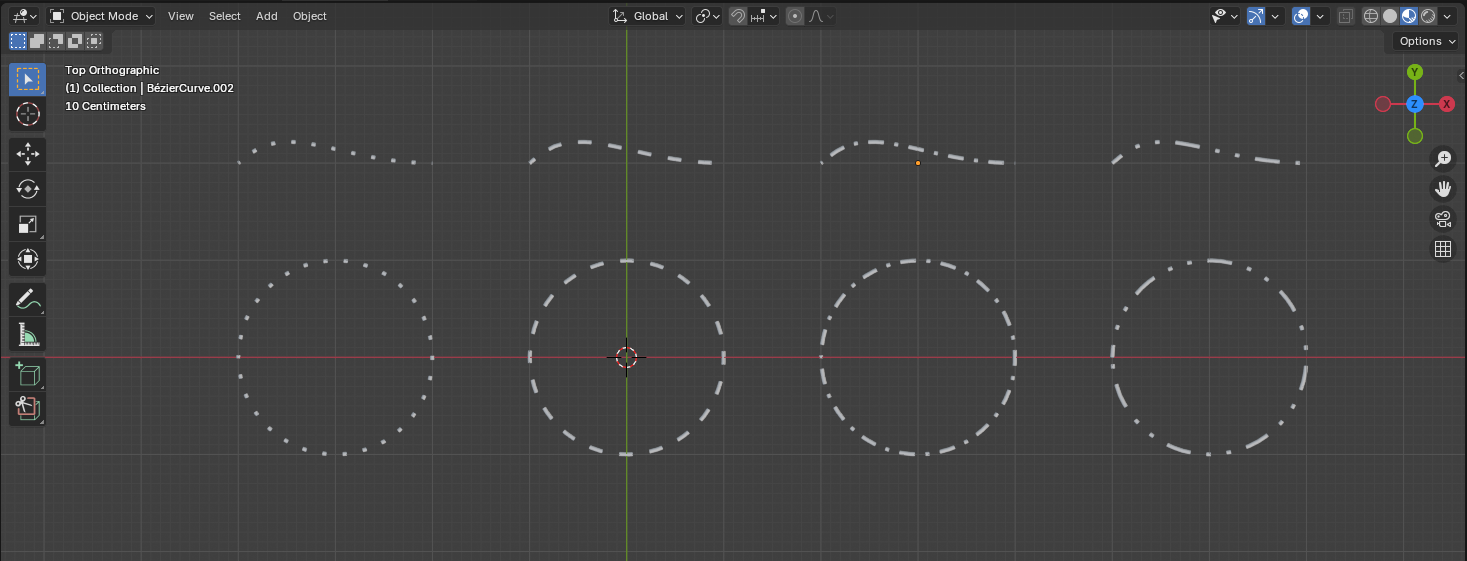Open the Options dropdown
This screenshot has height=561, width=1467.
pos(1426,41)
